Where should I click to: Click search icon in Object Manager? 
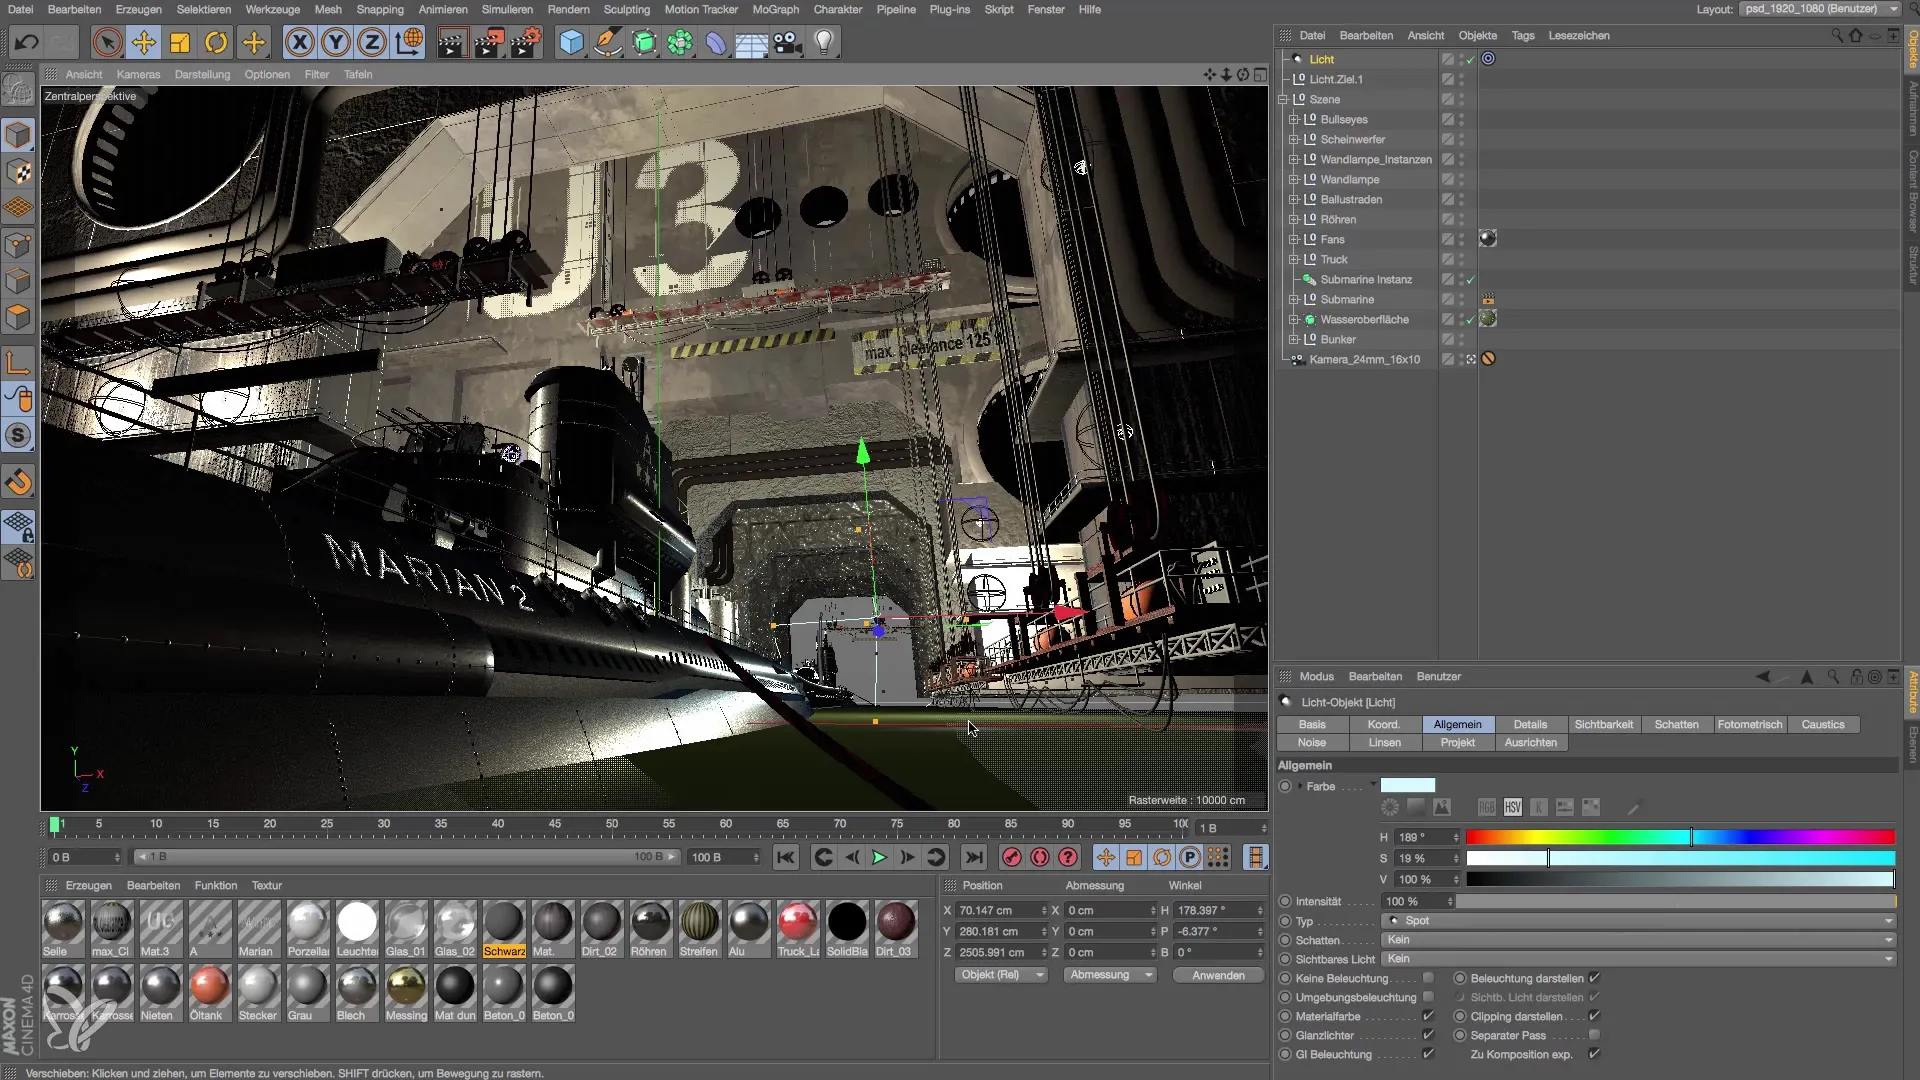coord(1837,35)
